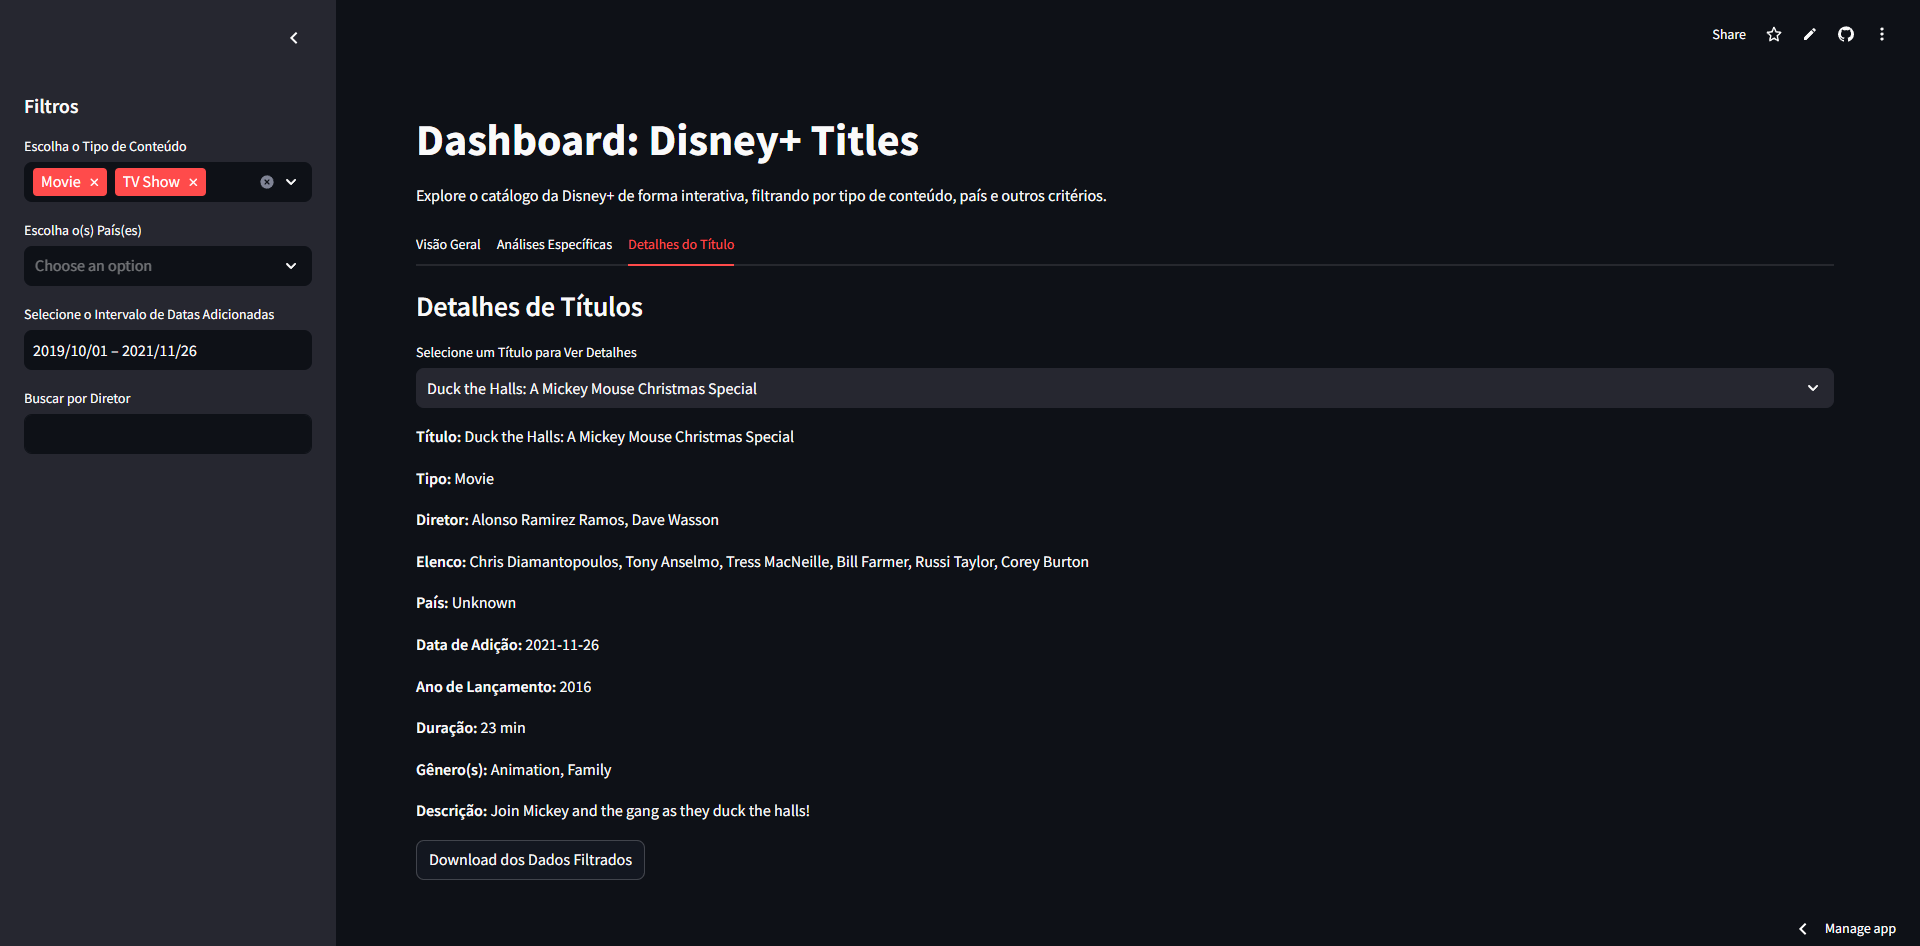Click the date range input field
Image resolution: width=1920 pixels, height=946 pixels.
(168, 350)
